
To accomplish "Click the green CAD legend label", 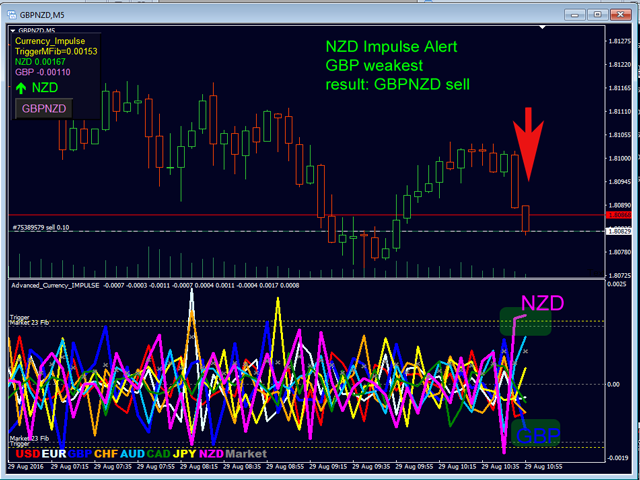I will point(159,454).
